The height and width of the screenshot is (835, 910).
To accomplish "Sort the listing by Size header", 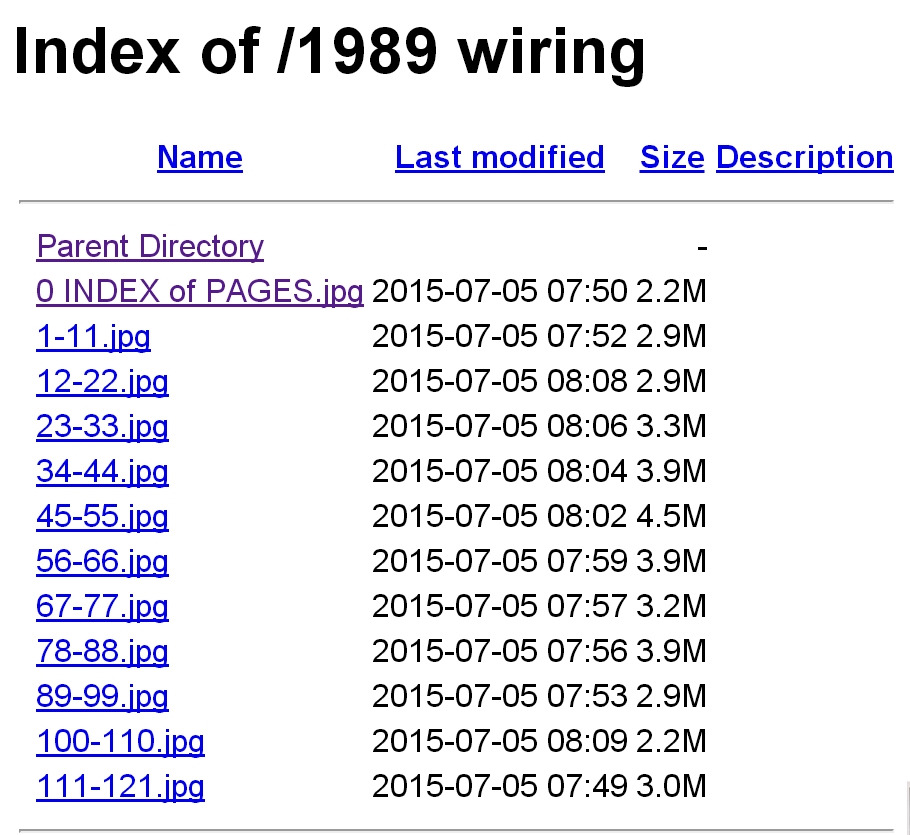I will coord(672,158).
